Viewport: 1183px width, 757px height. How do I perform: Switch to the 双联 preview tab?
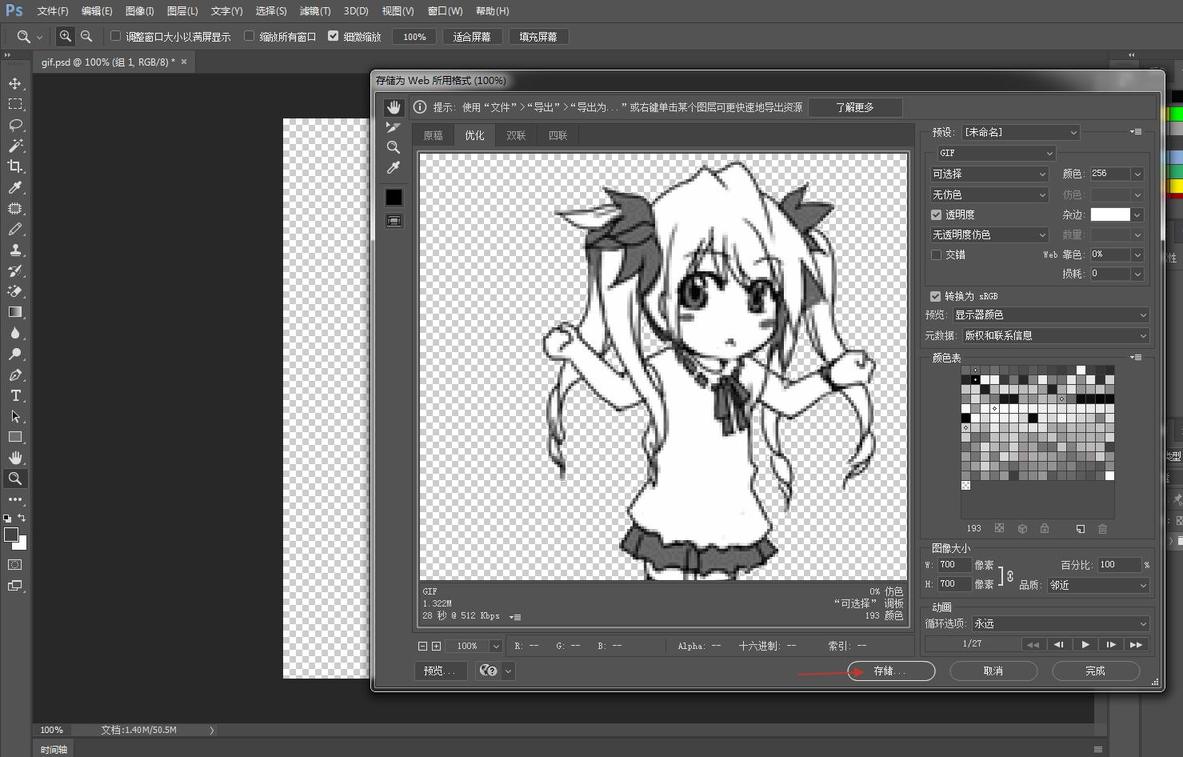point(516,135)
